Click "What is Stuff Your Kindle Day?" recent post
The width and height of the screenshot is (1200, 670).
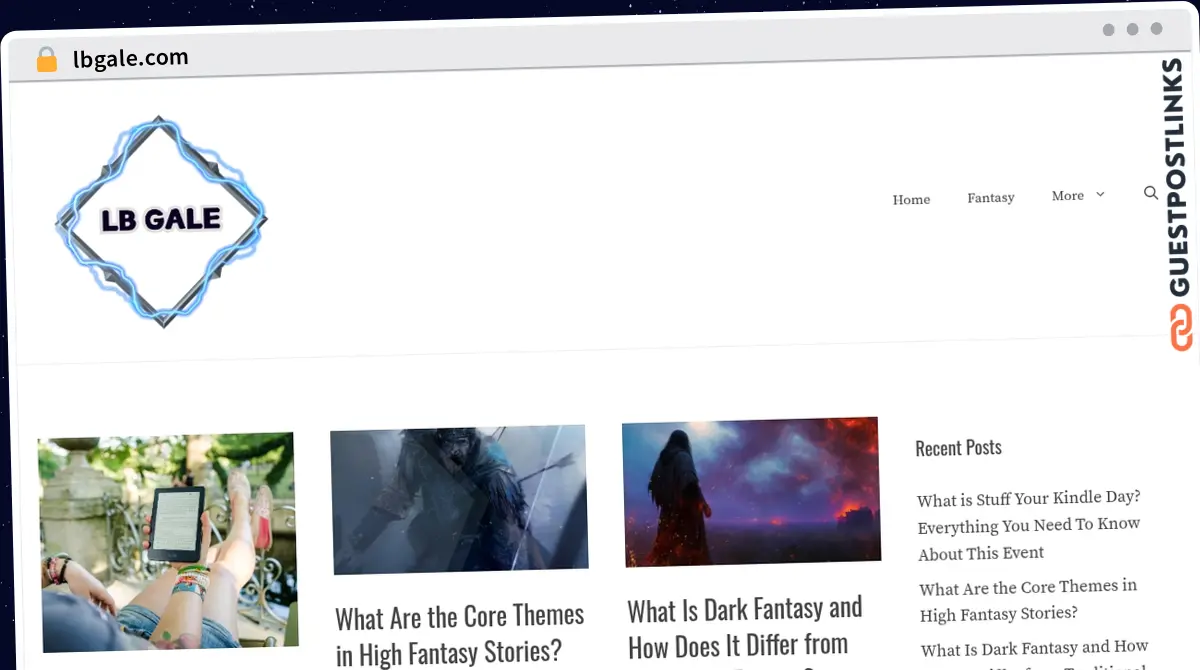tap(1028, 525)
